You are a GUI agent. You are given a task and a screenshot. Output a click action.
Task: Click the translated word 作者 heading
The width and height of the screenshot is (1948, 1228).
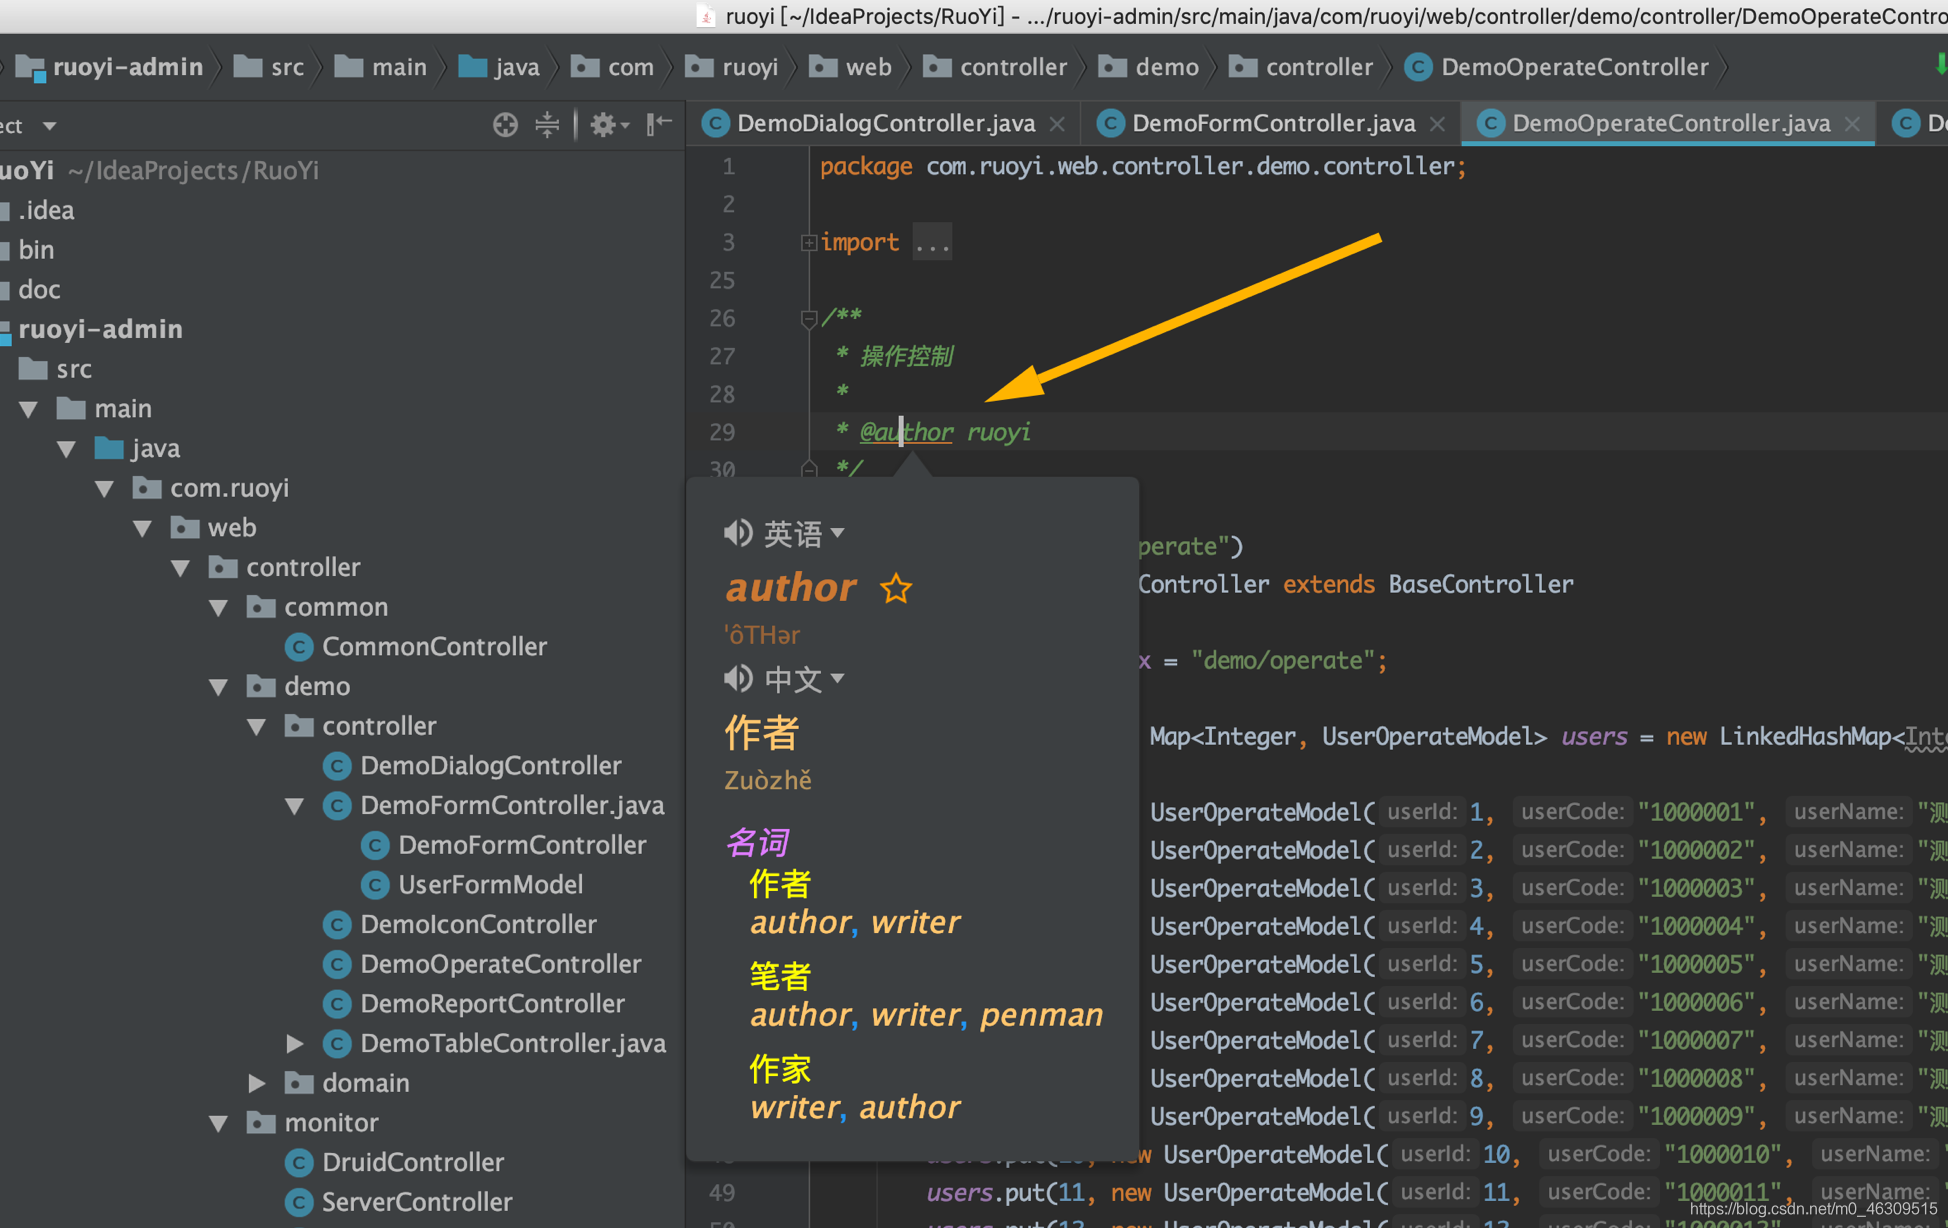(762, 733)
